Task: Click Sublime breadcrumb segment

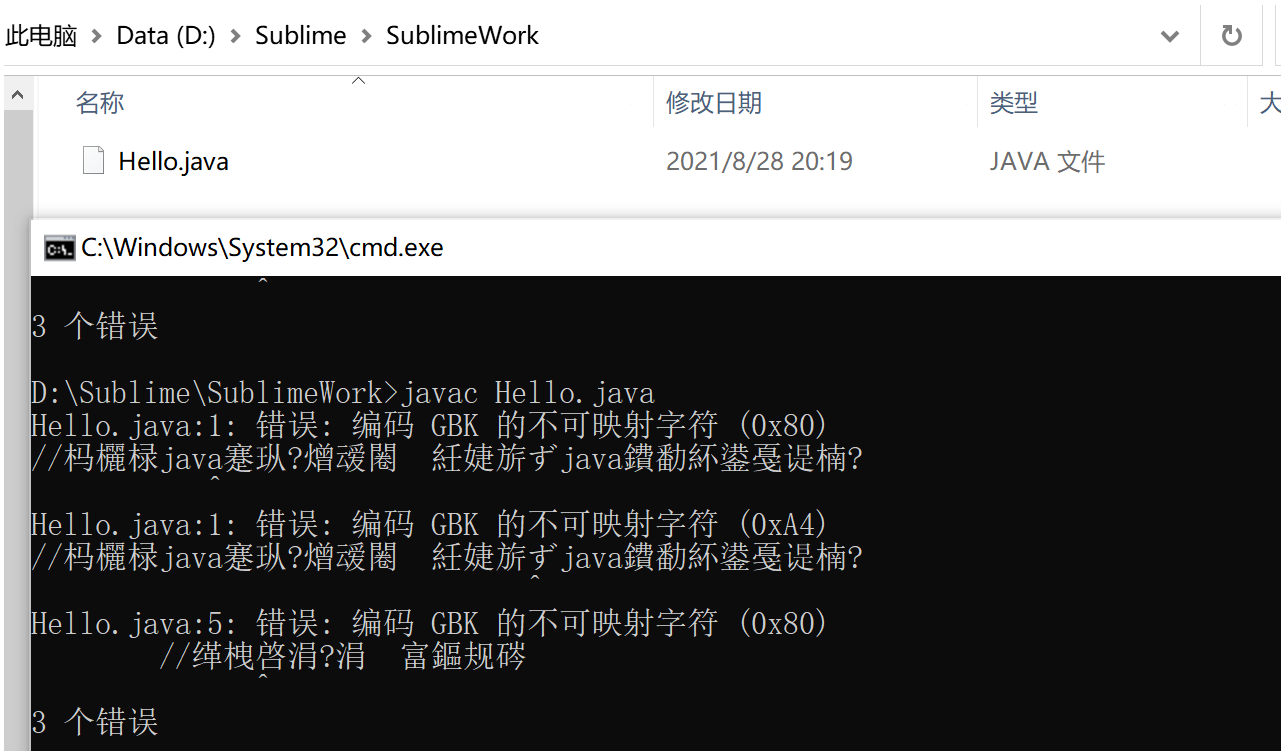Action: pyautogui.click(x=300, y=36)
